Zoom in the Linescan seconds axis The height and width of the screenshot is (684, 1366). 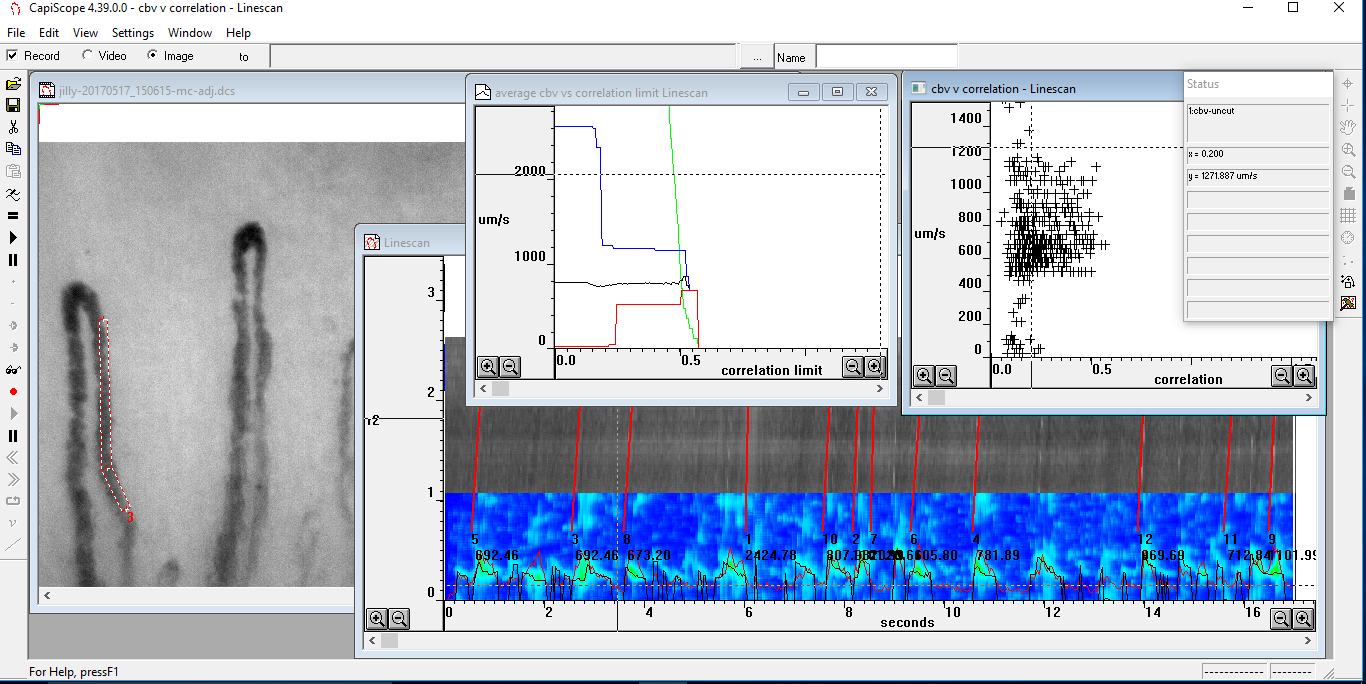pyautogui.click(x=1303, y=619)
